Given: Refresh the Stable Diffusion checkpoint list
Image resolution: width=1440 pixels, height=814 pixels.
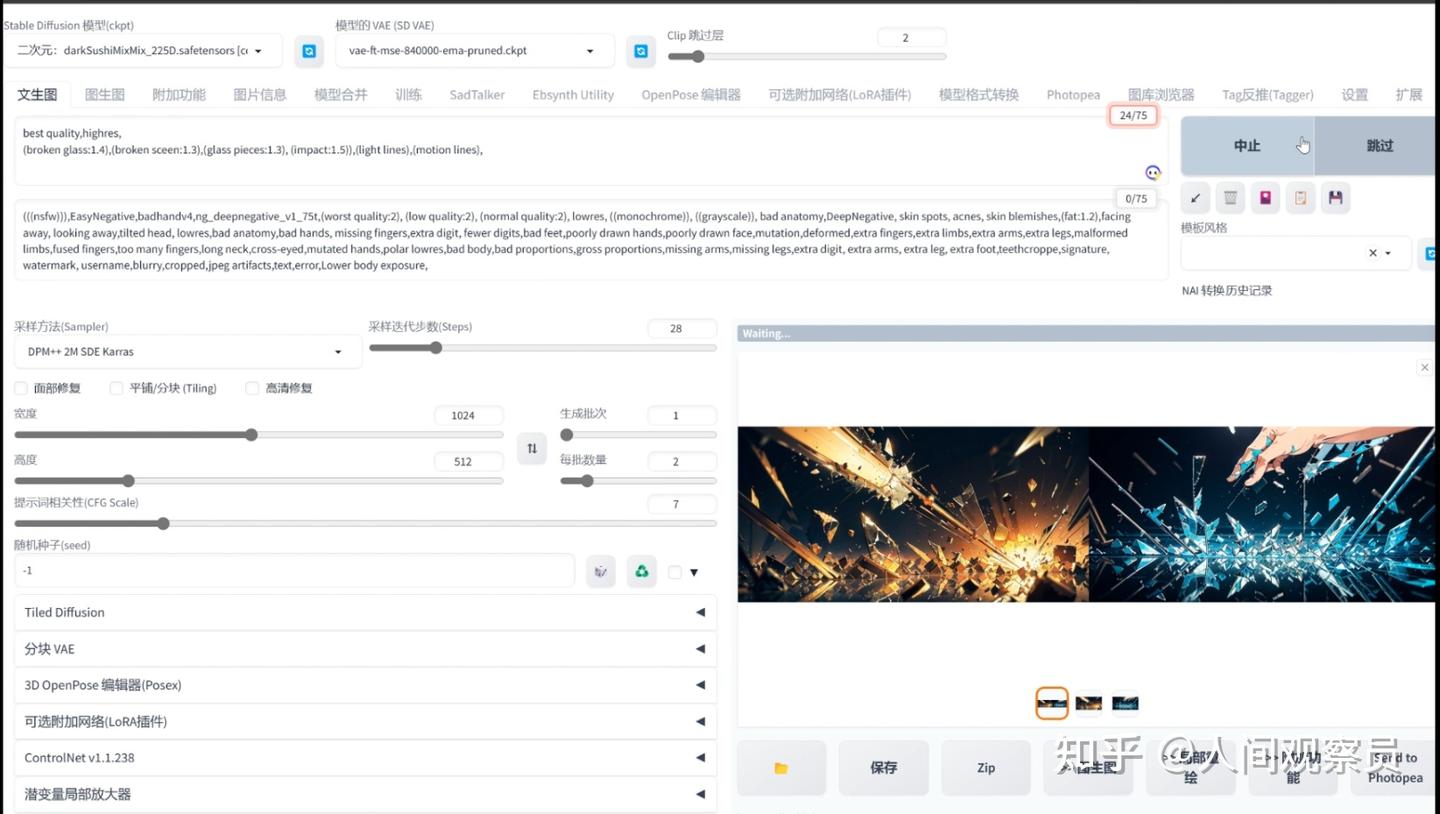Looking at the screenshot, I should pos(309,51).
